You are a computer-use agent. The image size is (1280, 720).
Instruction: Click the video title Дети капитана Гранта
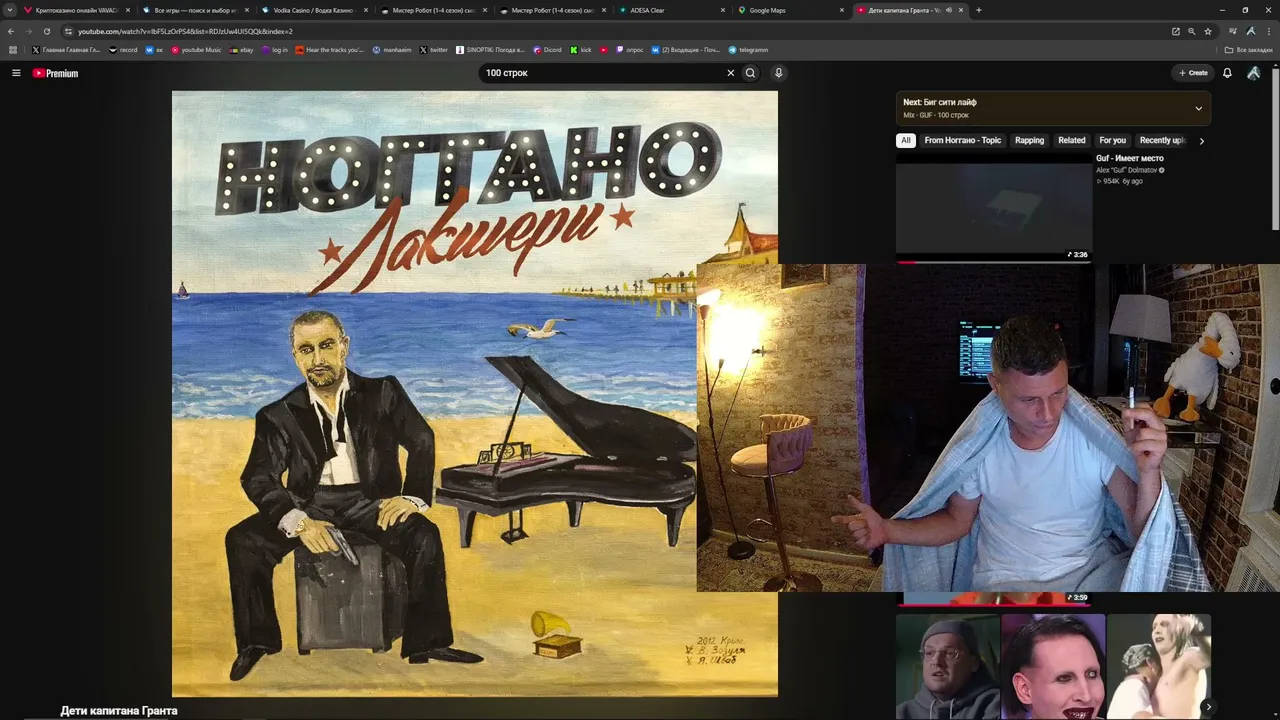coord(119,711)
